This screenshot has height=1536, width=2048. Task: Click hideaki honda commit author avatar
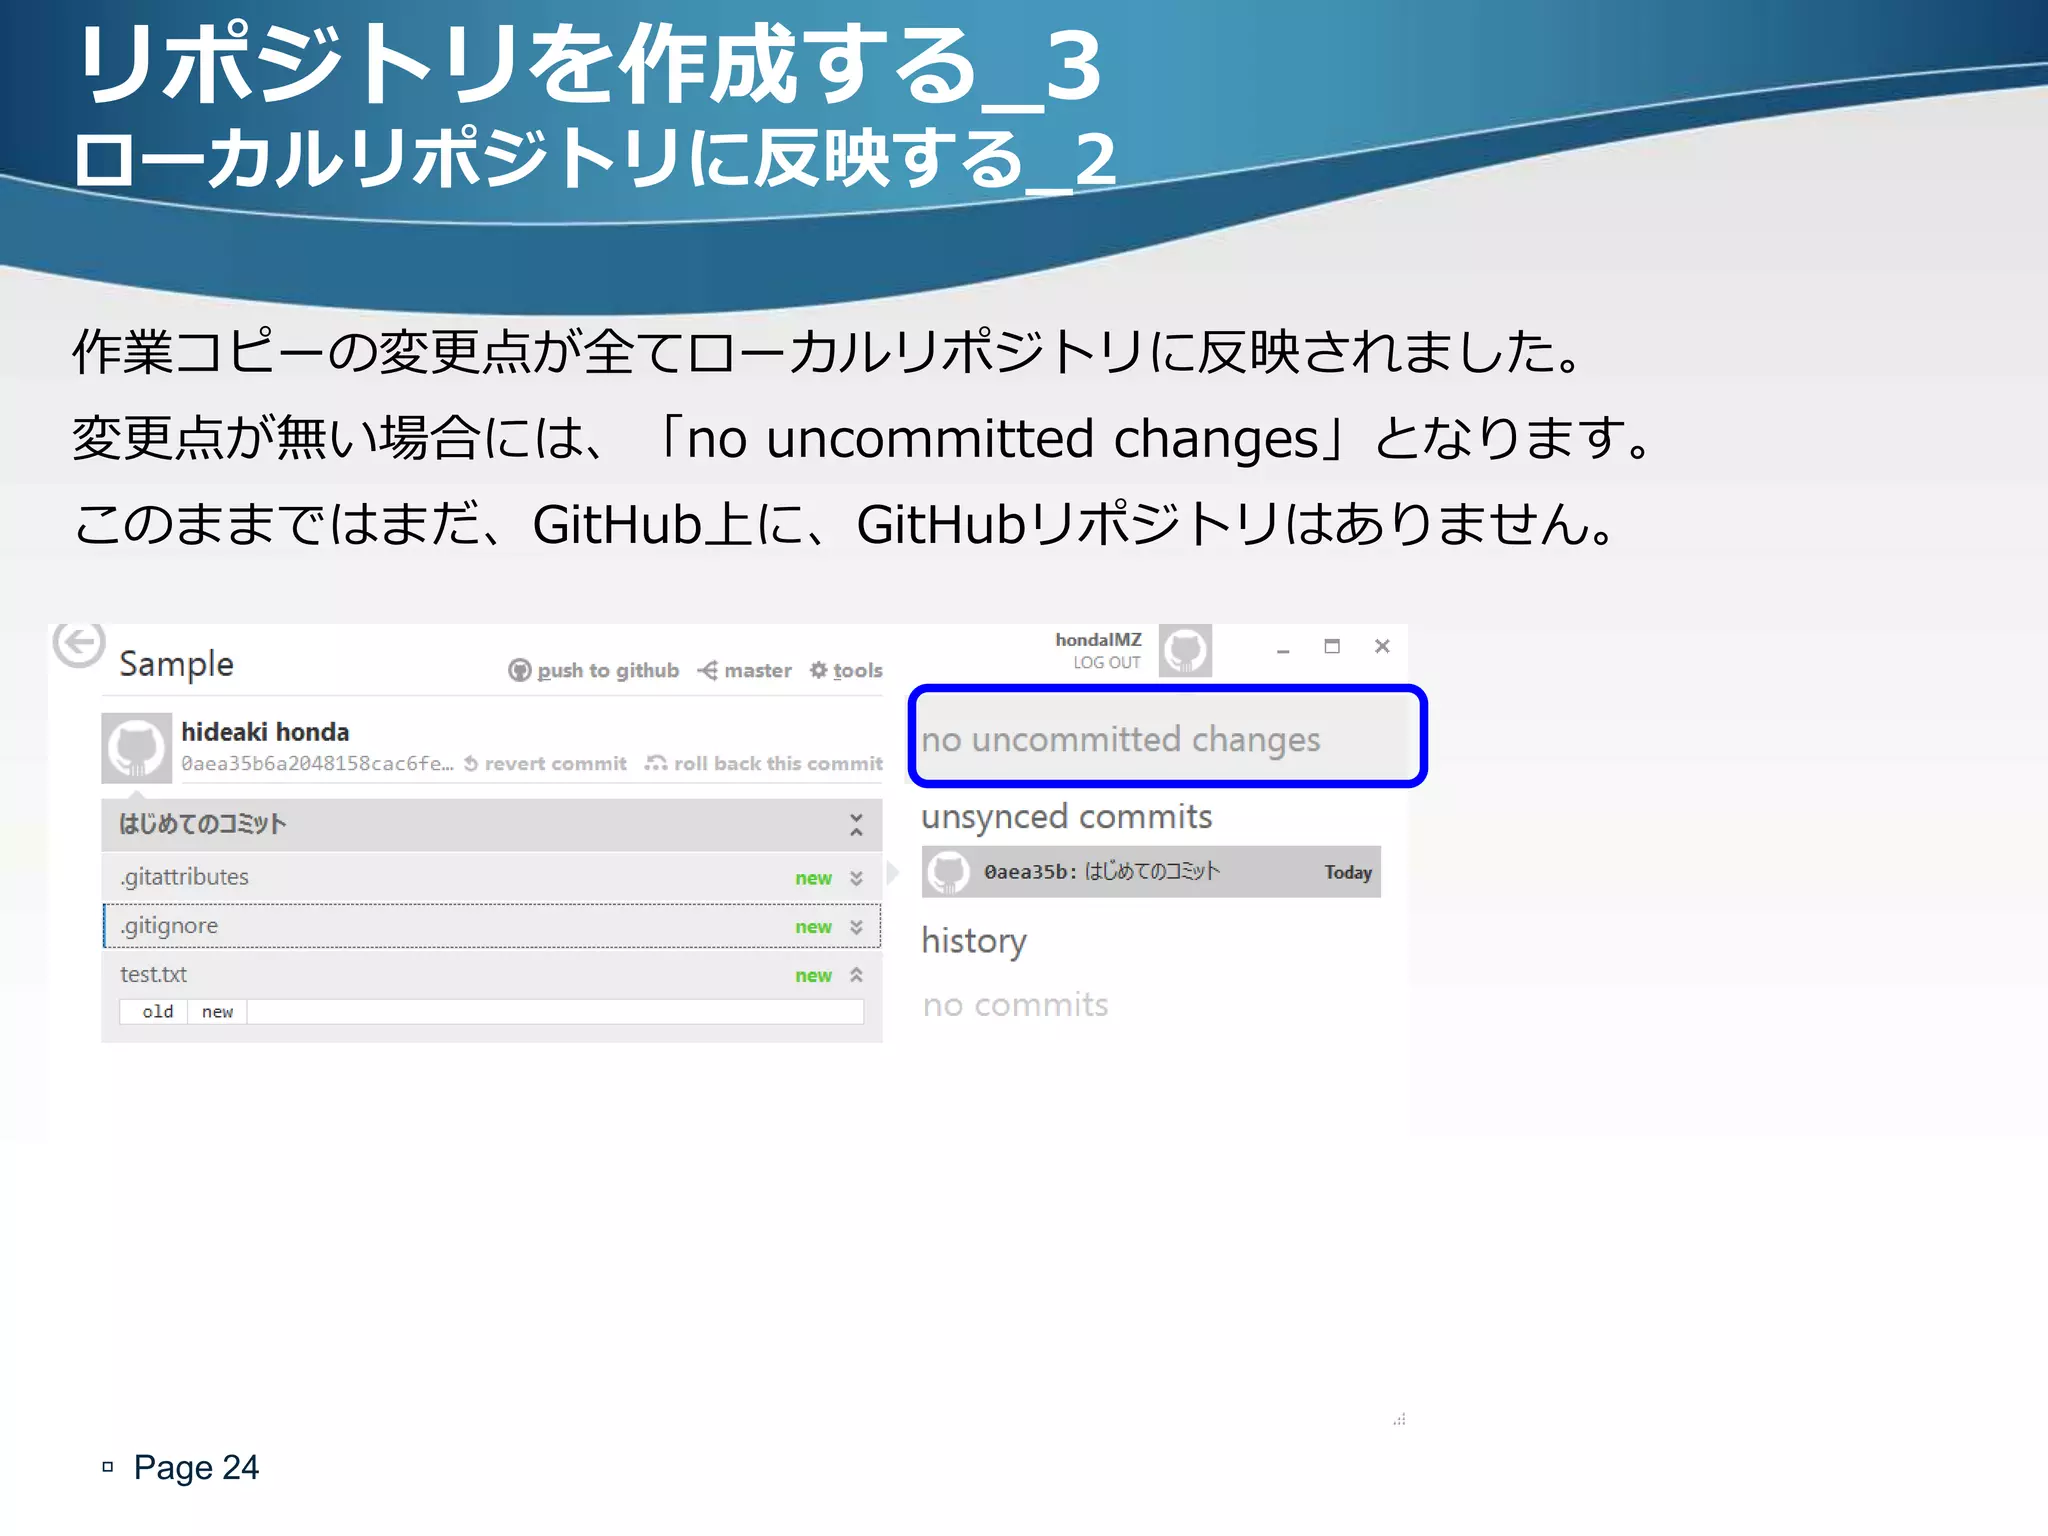pyautogui.click(x=137, y=748)
